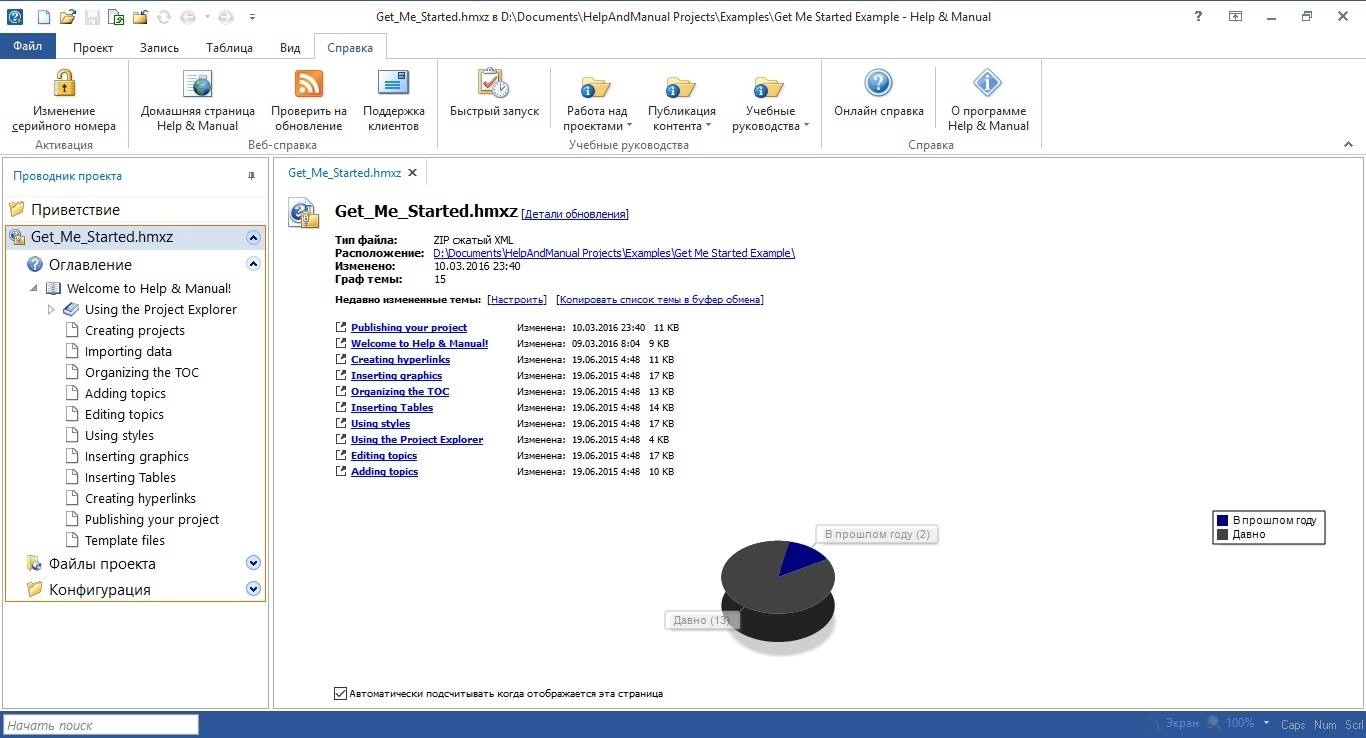Screen dimensions: 1366x738
Task: Launch the Quick Start checklist icon
Action: 494,83
